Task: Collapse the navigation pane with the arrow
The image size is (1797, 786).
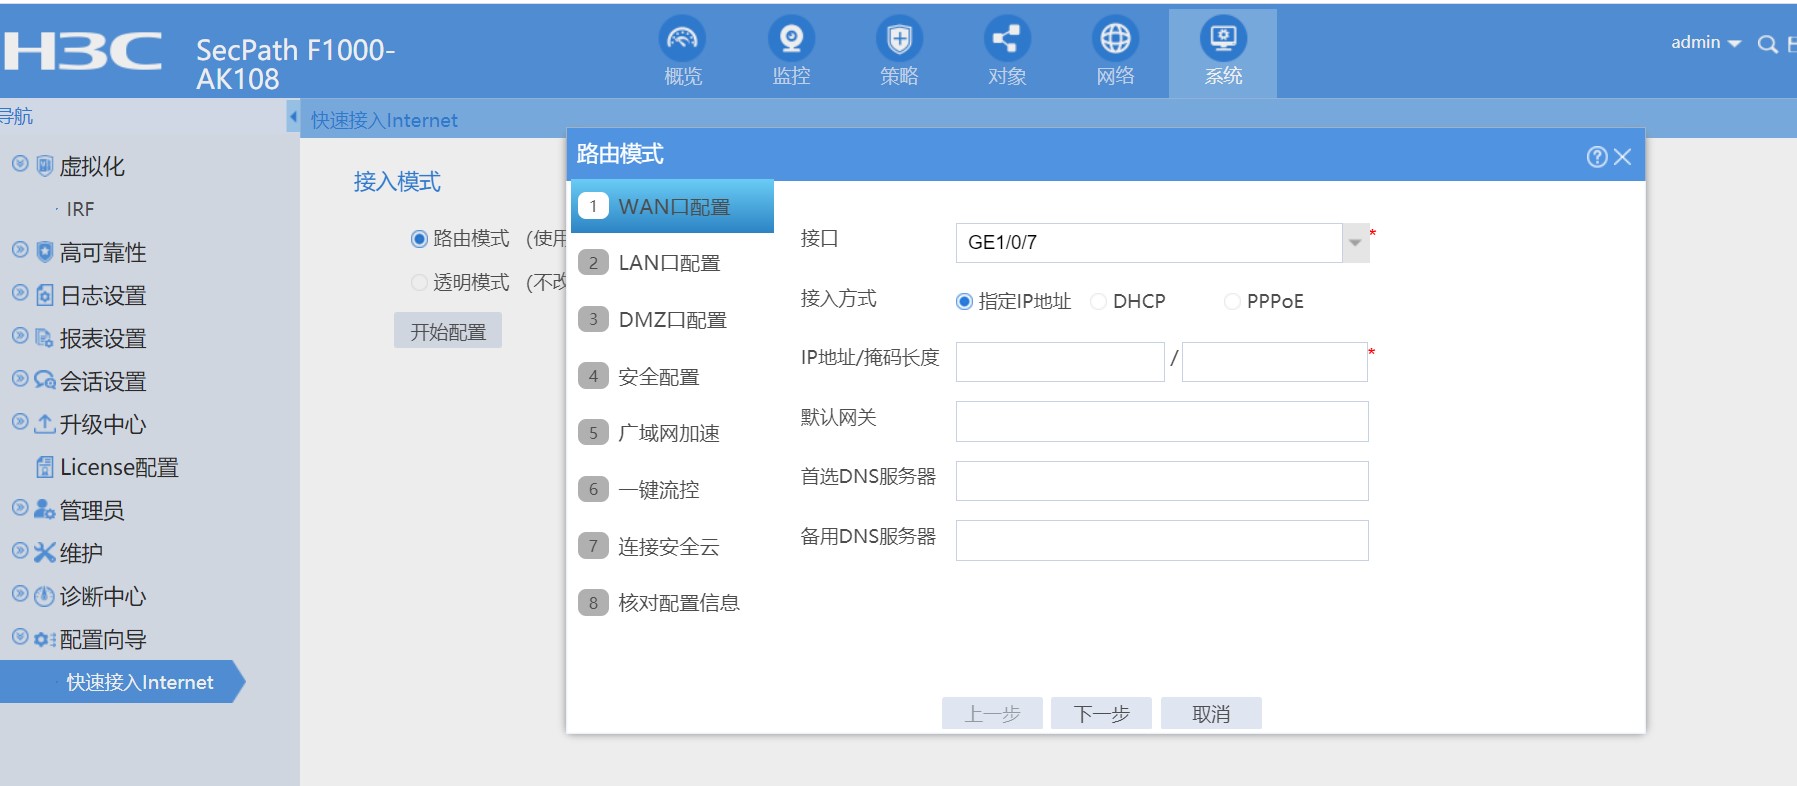Action: 293,117
